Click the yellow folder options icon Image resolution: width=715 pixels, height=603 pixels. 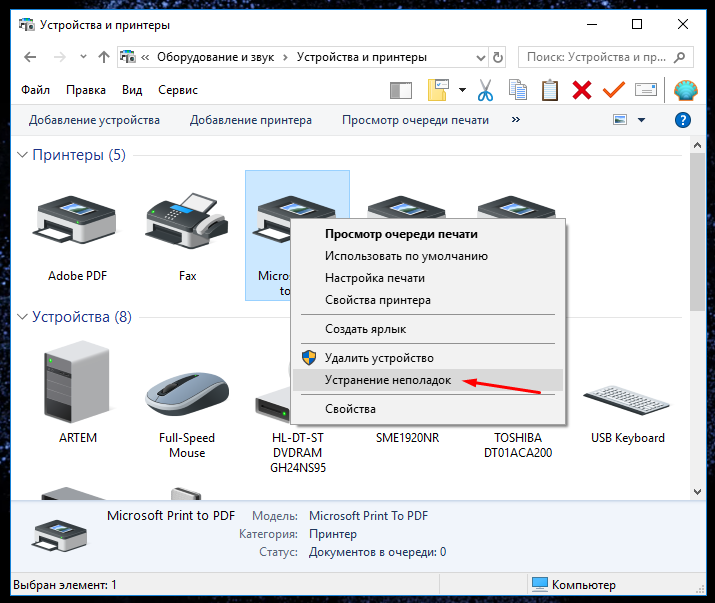438,90
